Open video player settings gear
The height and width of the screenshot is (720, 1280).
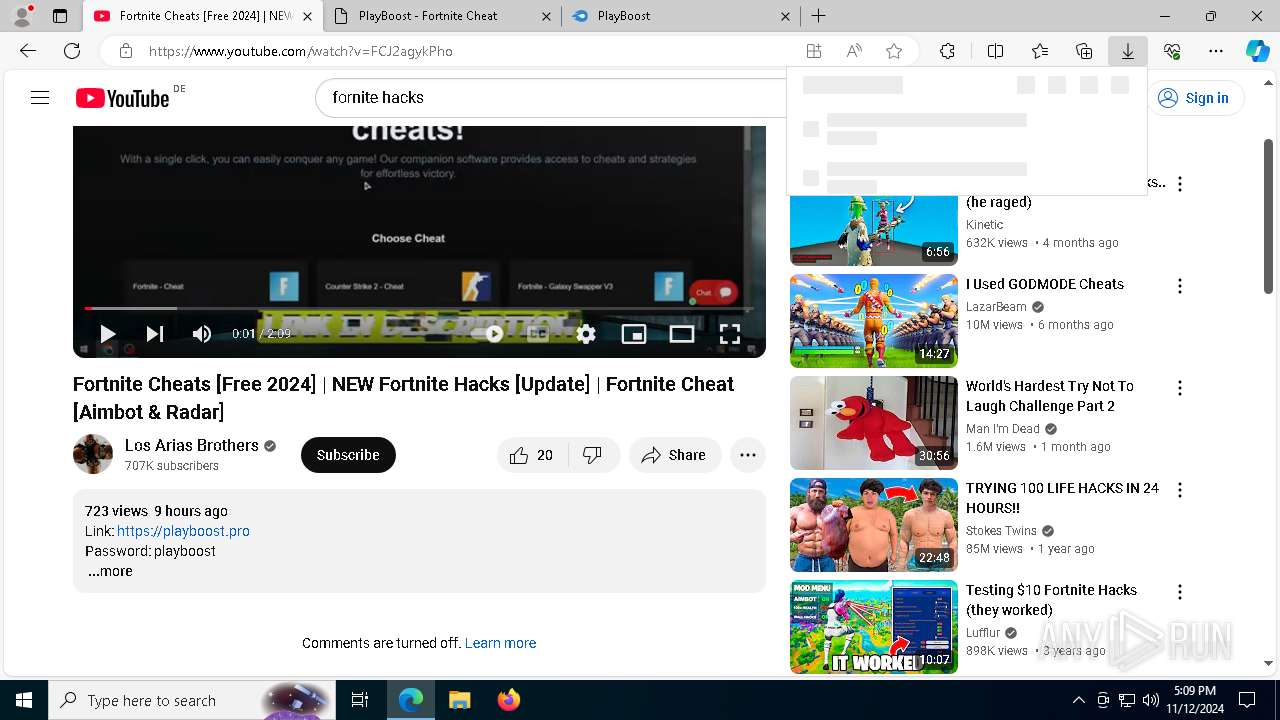pyautogui.click(x=586, y=334)
